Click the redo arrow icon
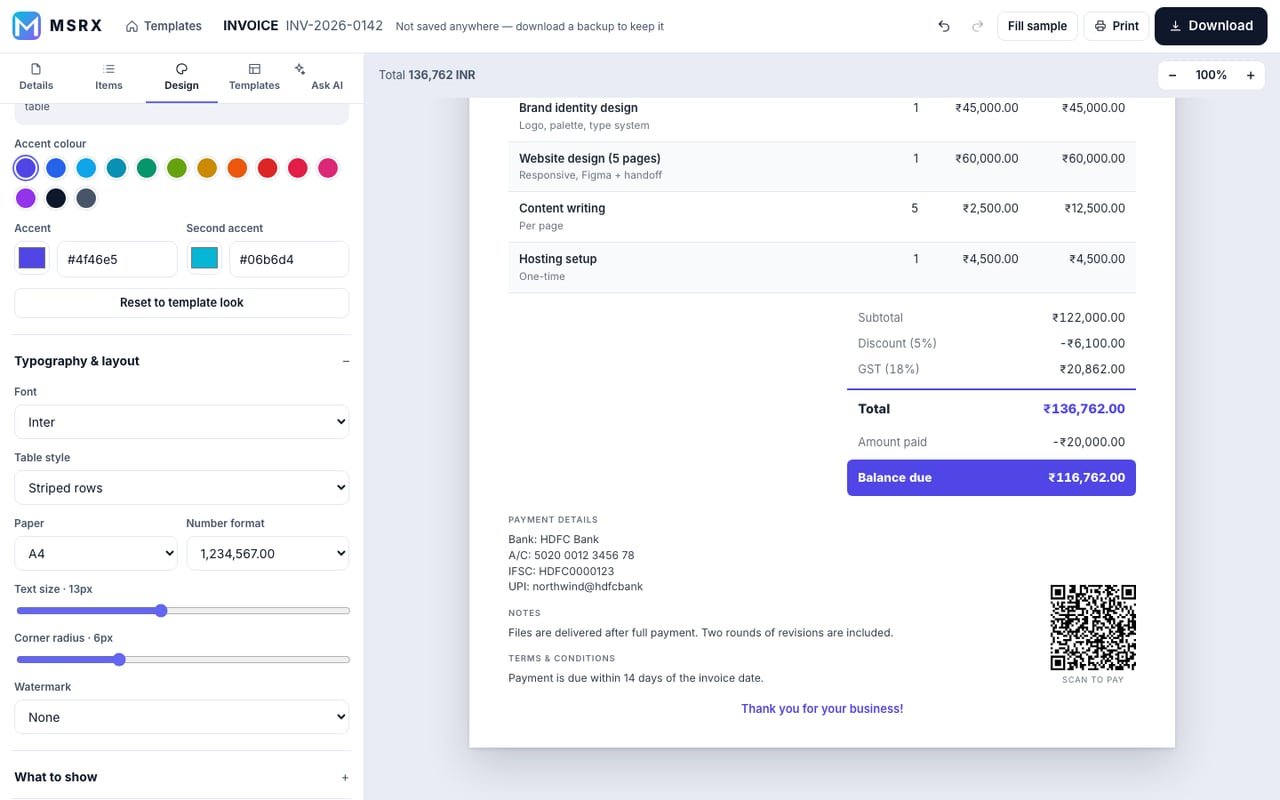This screenshot has height=800, width=1280. 977,26
